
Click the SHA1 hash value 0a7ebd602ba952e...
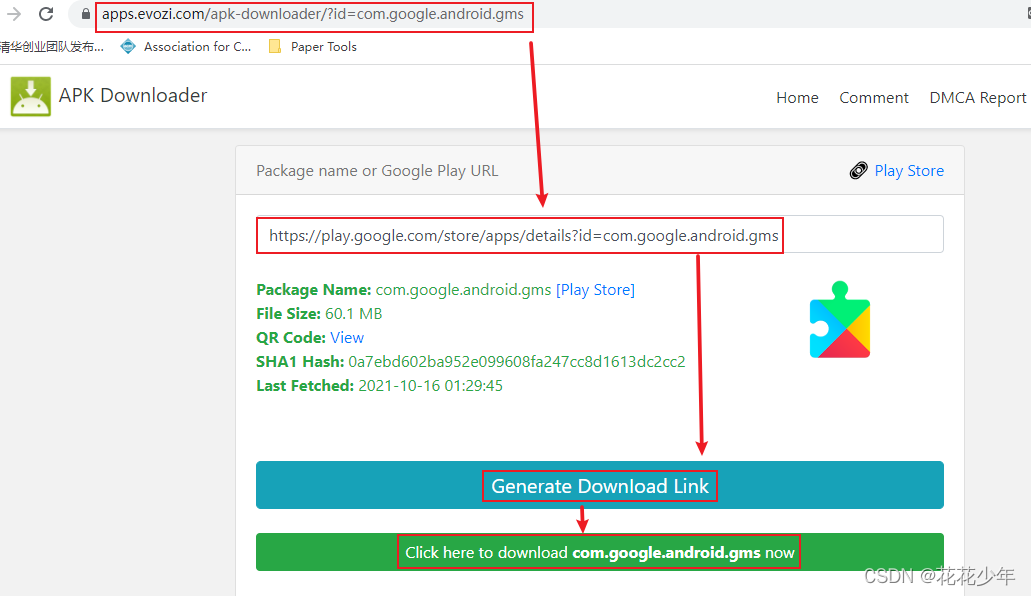click(517, 362)
